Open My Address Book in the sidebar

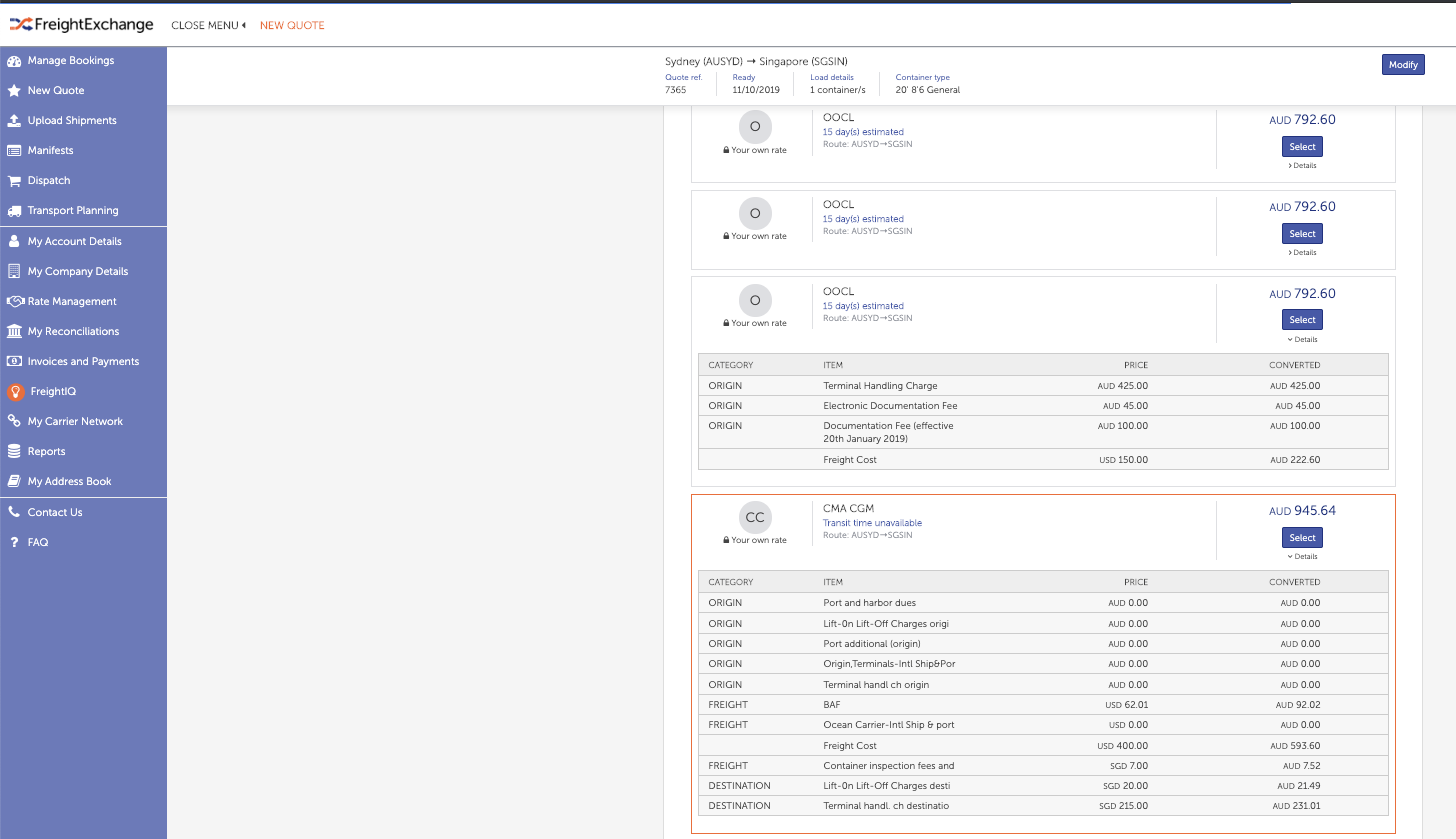69,482
